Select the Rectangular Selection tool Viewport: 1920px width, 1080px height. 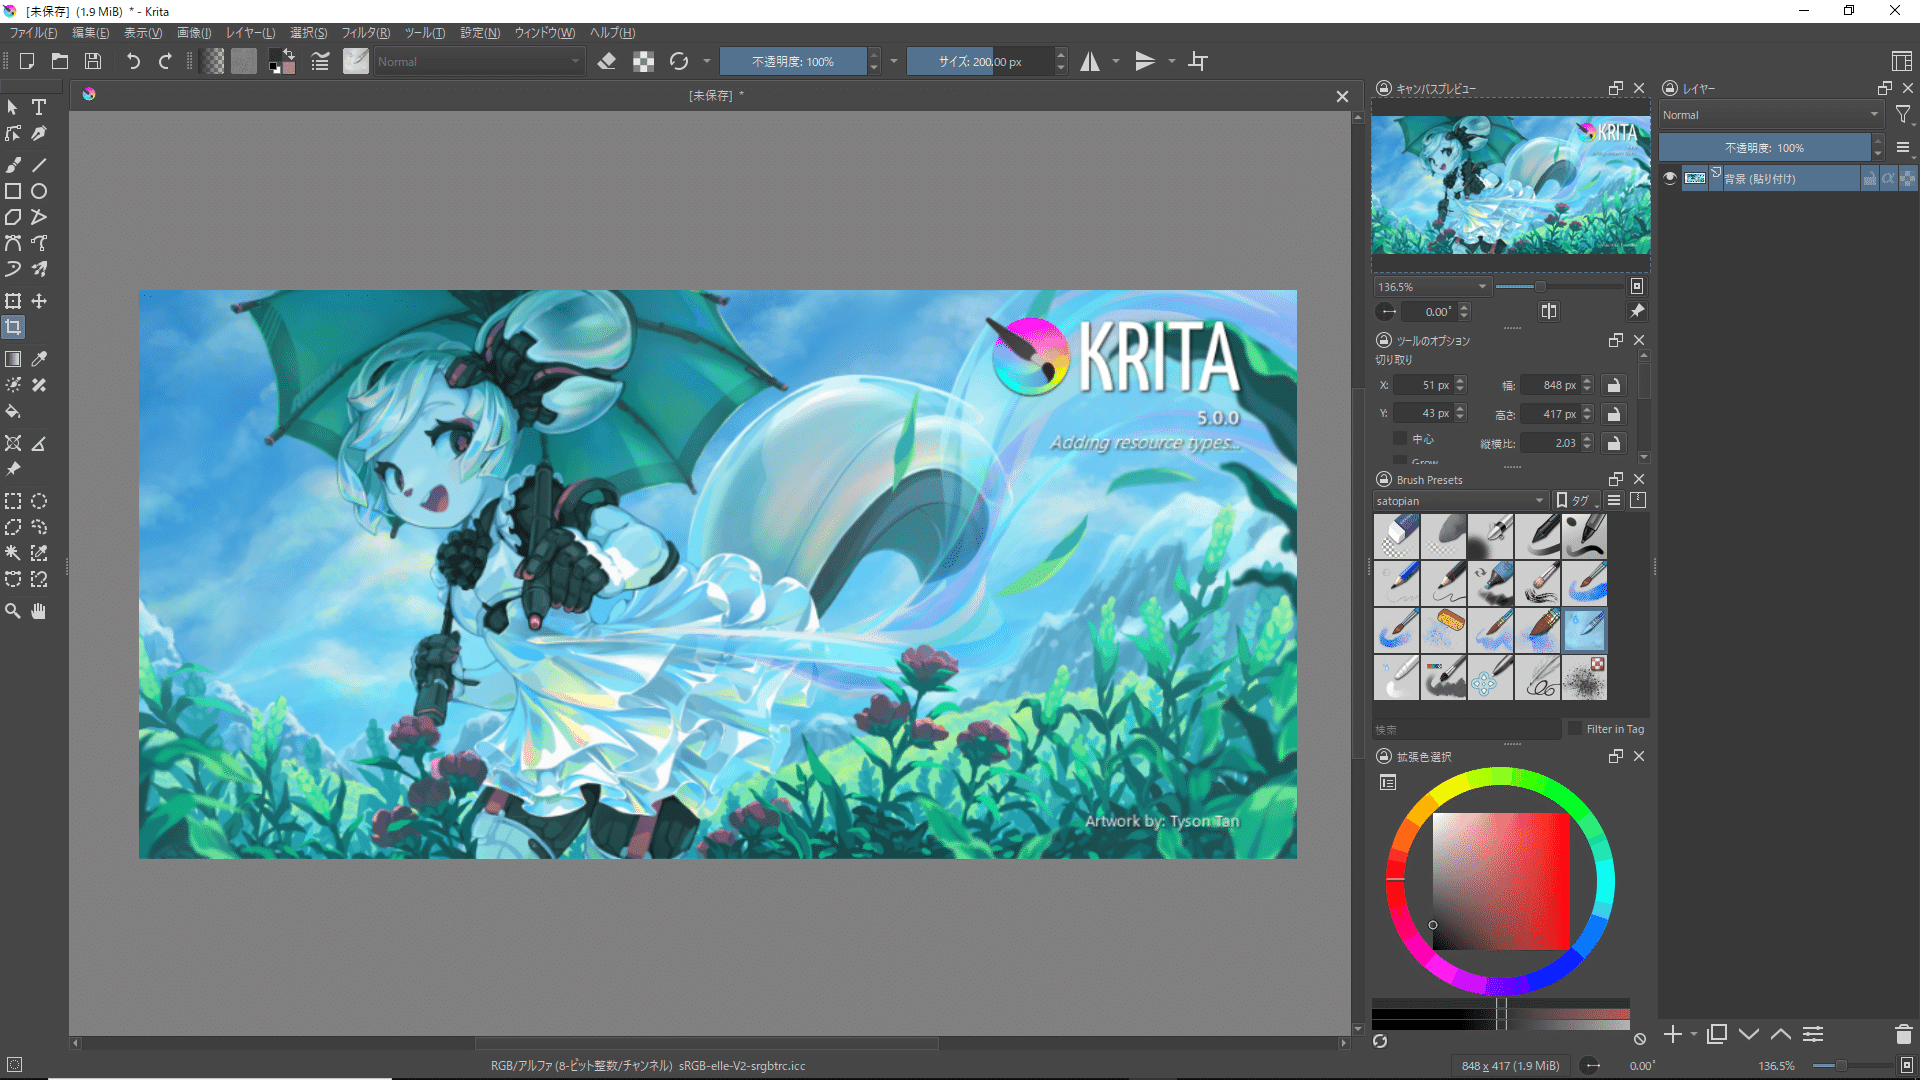[x=13, y=501]
